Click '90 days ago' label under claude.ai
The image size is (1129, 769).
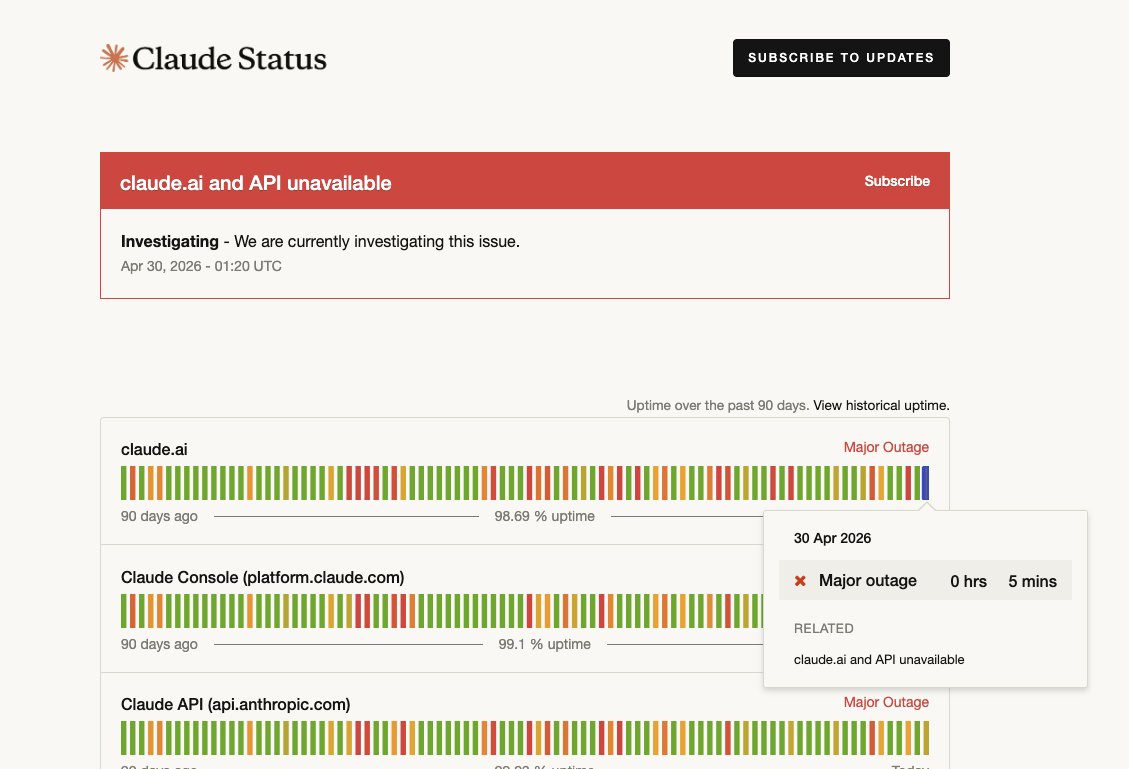tap(159, 516)
